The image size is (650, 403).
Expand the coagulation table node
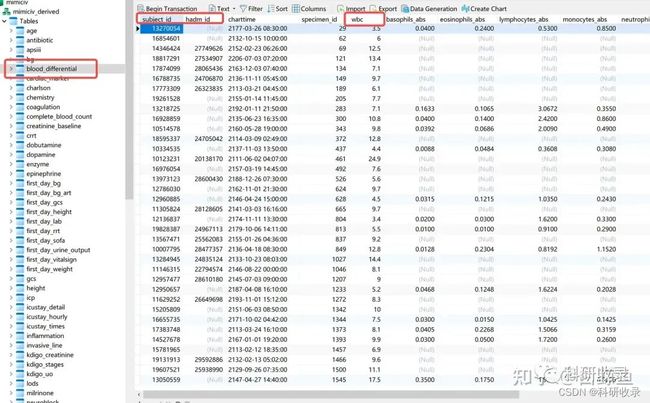[x=11, y=107]
